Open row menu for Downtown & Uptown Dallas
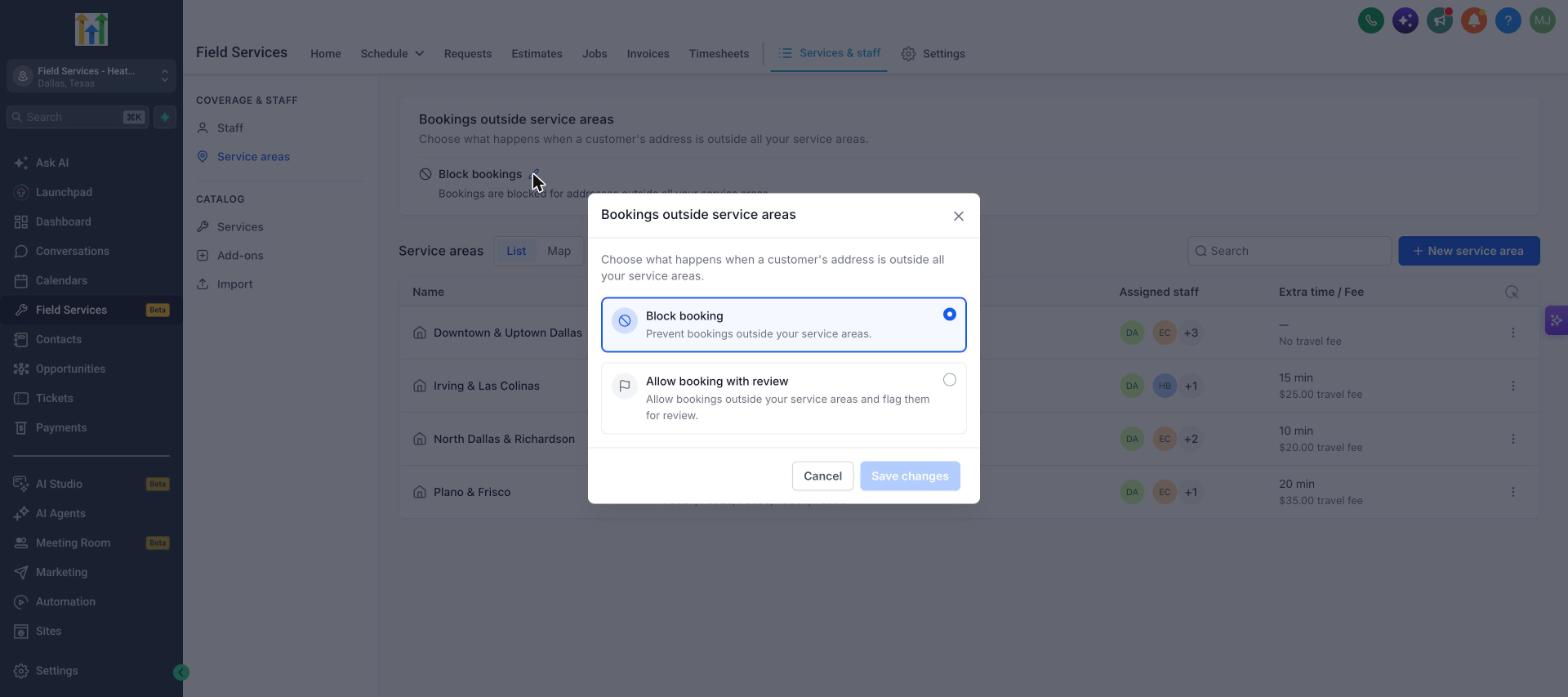Image resolution: width=1568 pixels, height=697 pixels. pyautogui.click(x=1512, y=333)
